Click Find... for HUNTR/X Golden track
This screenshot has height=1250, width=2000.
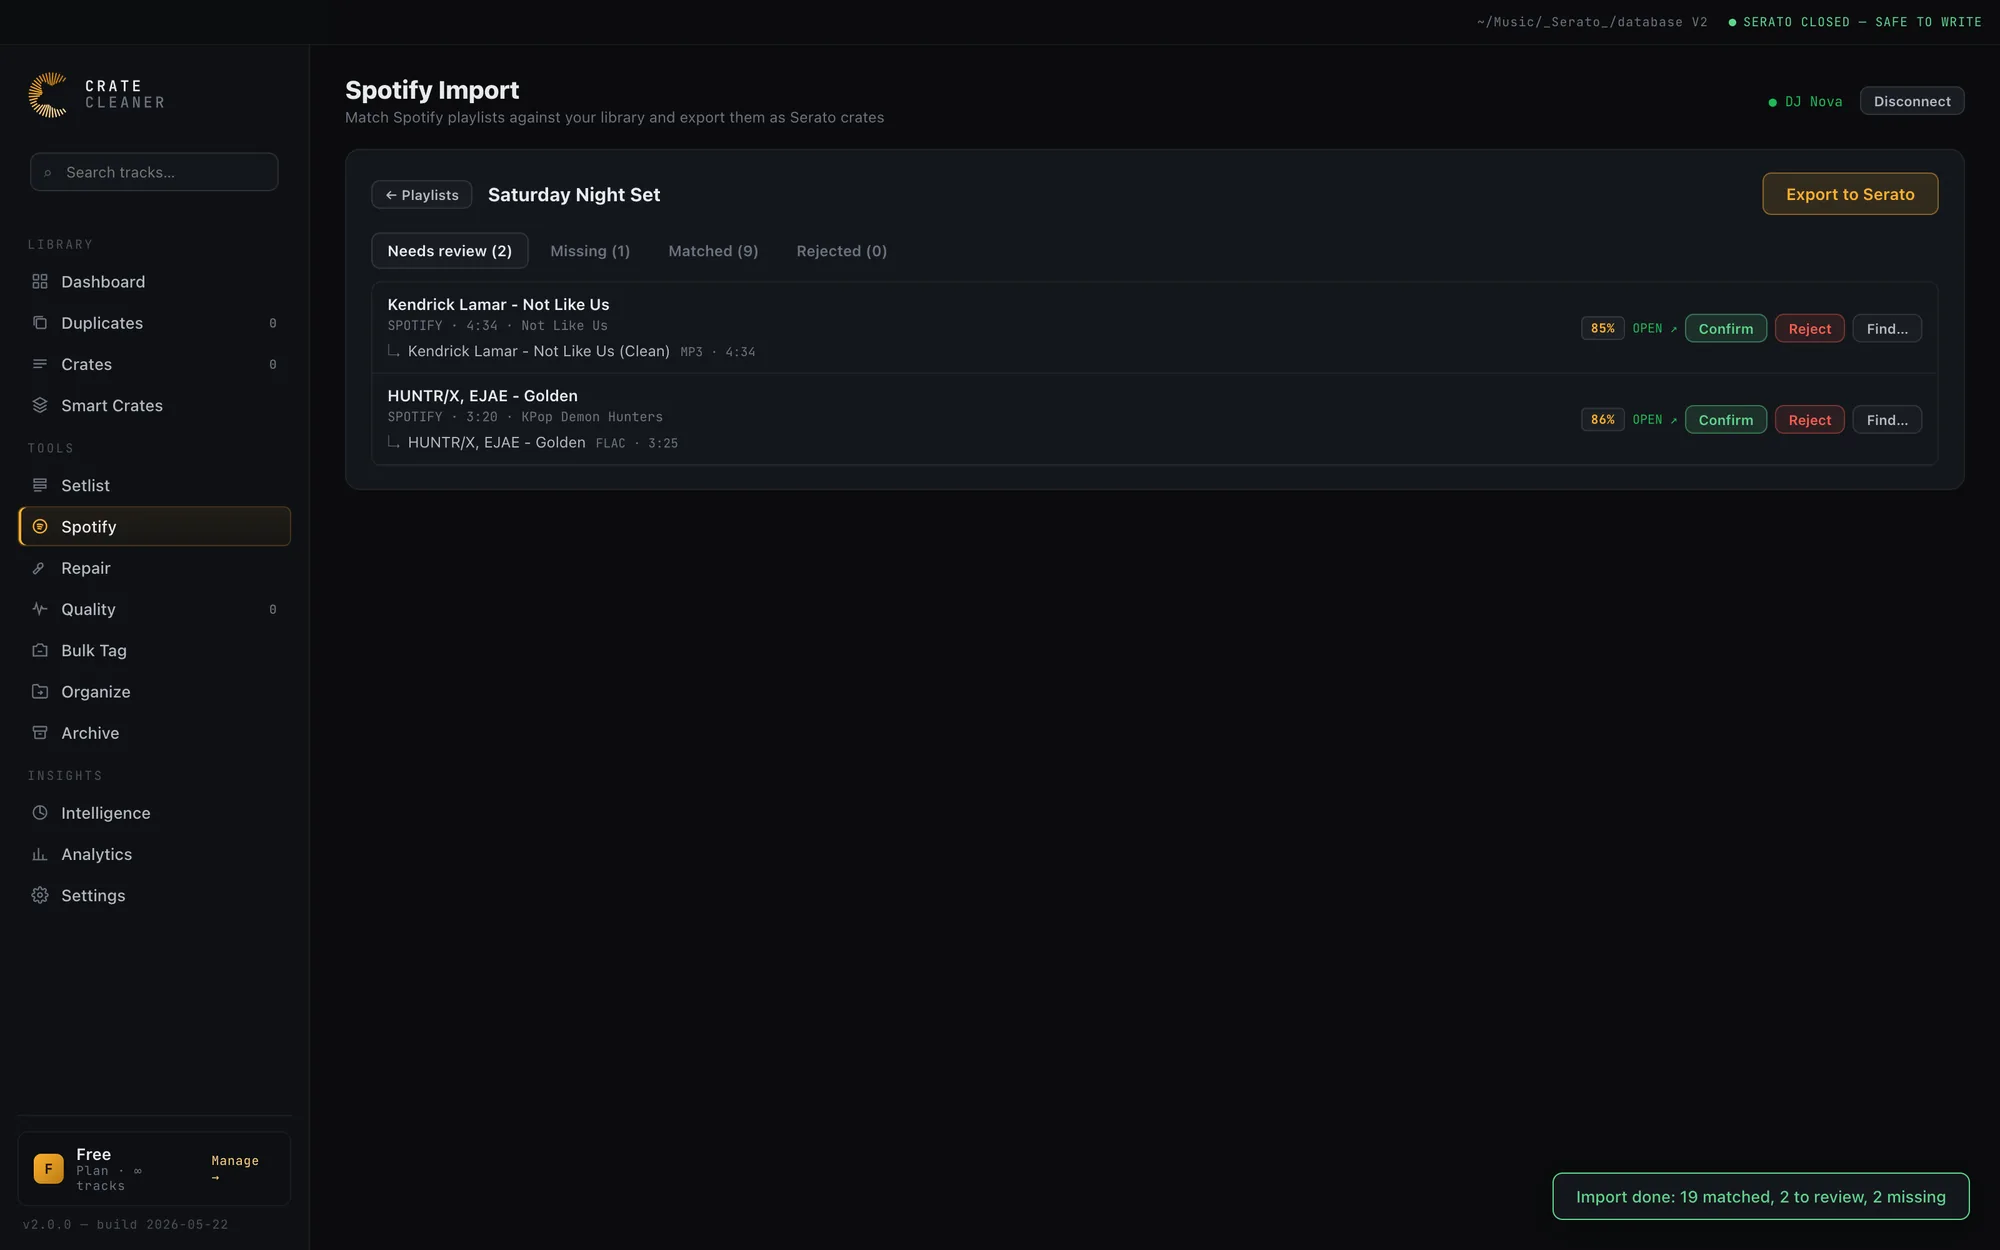1887,420
